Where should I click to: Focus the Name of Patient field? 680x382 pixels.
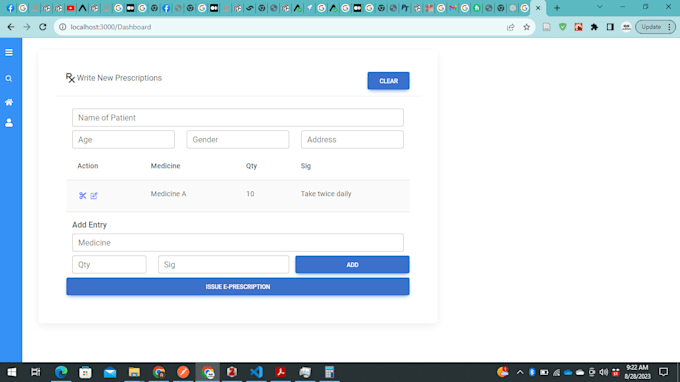(238, 118)
